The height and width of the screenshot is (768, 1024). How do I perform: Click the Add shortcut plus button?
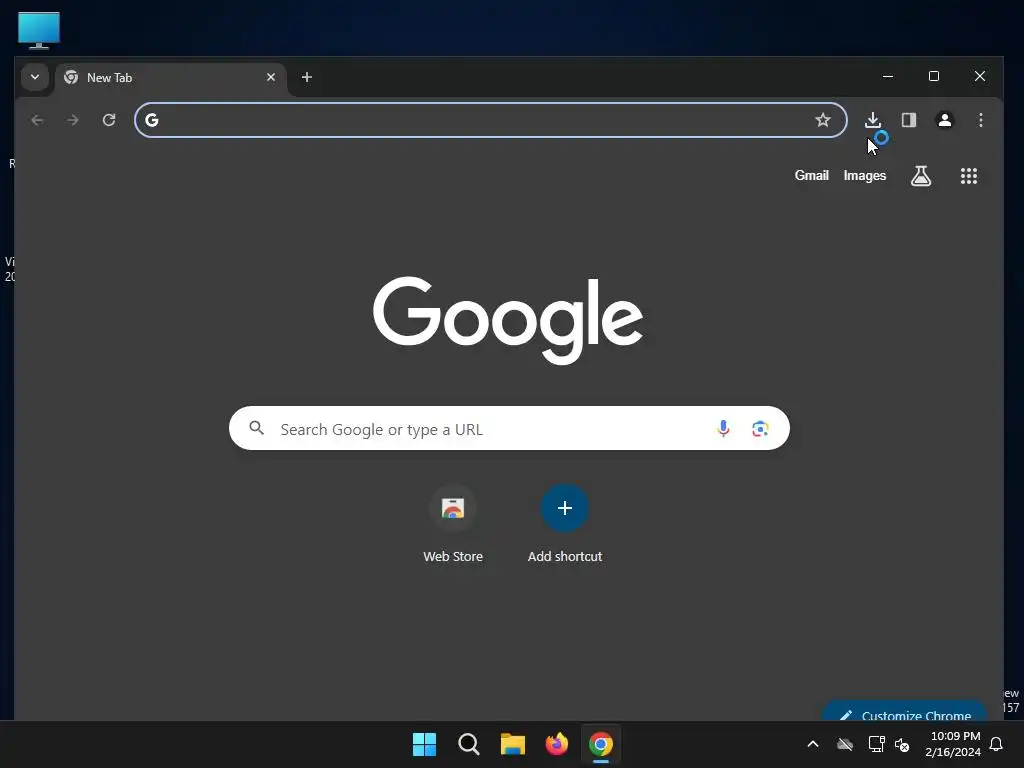[x=565, y=508]
